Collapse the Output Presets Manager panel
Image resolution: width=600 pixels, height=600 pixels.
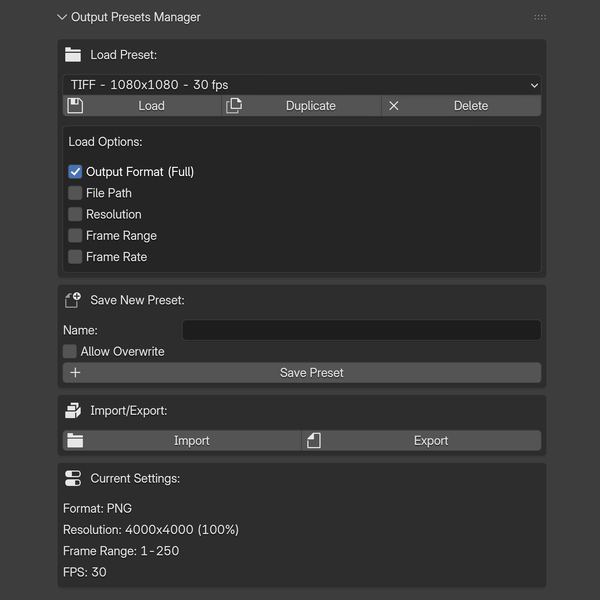pyautogui.click(x=63, y=17)
